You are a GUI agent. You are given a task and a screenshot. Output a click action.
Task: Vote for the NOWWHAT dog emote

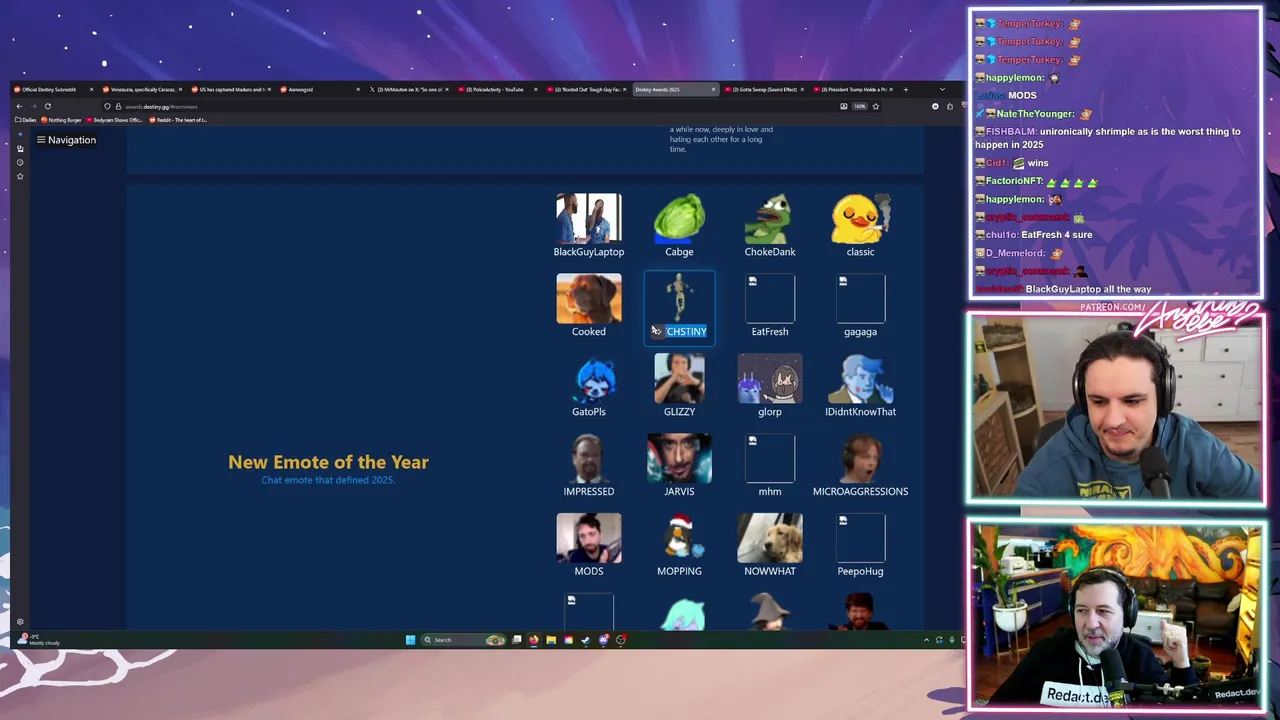point(770,546)
